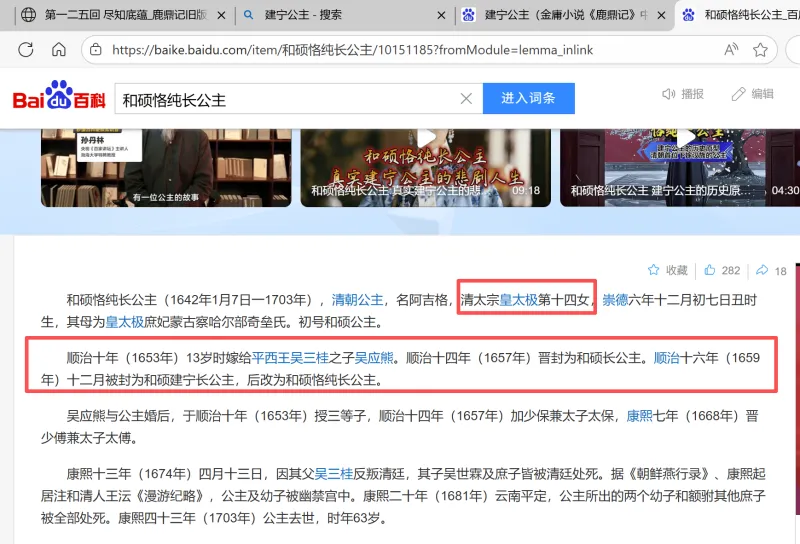Clear the Baidu Baike search box

pos(466,99)
